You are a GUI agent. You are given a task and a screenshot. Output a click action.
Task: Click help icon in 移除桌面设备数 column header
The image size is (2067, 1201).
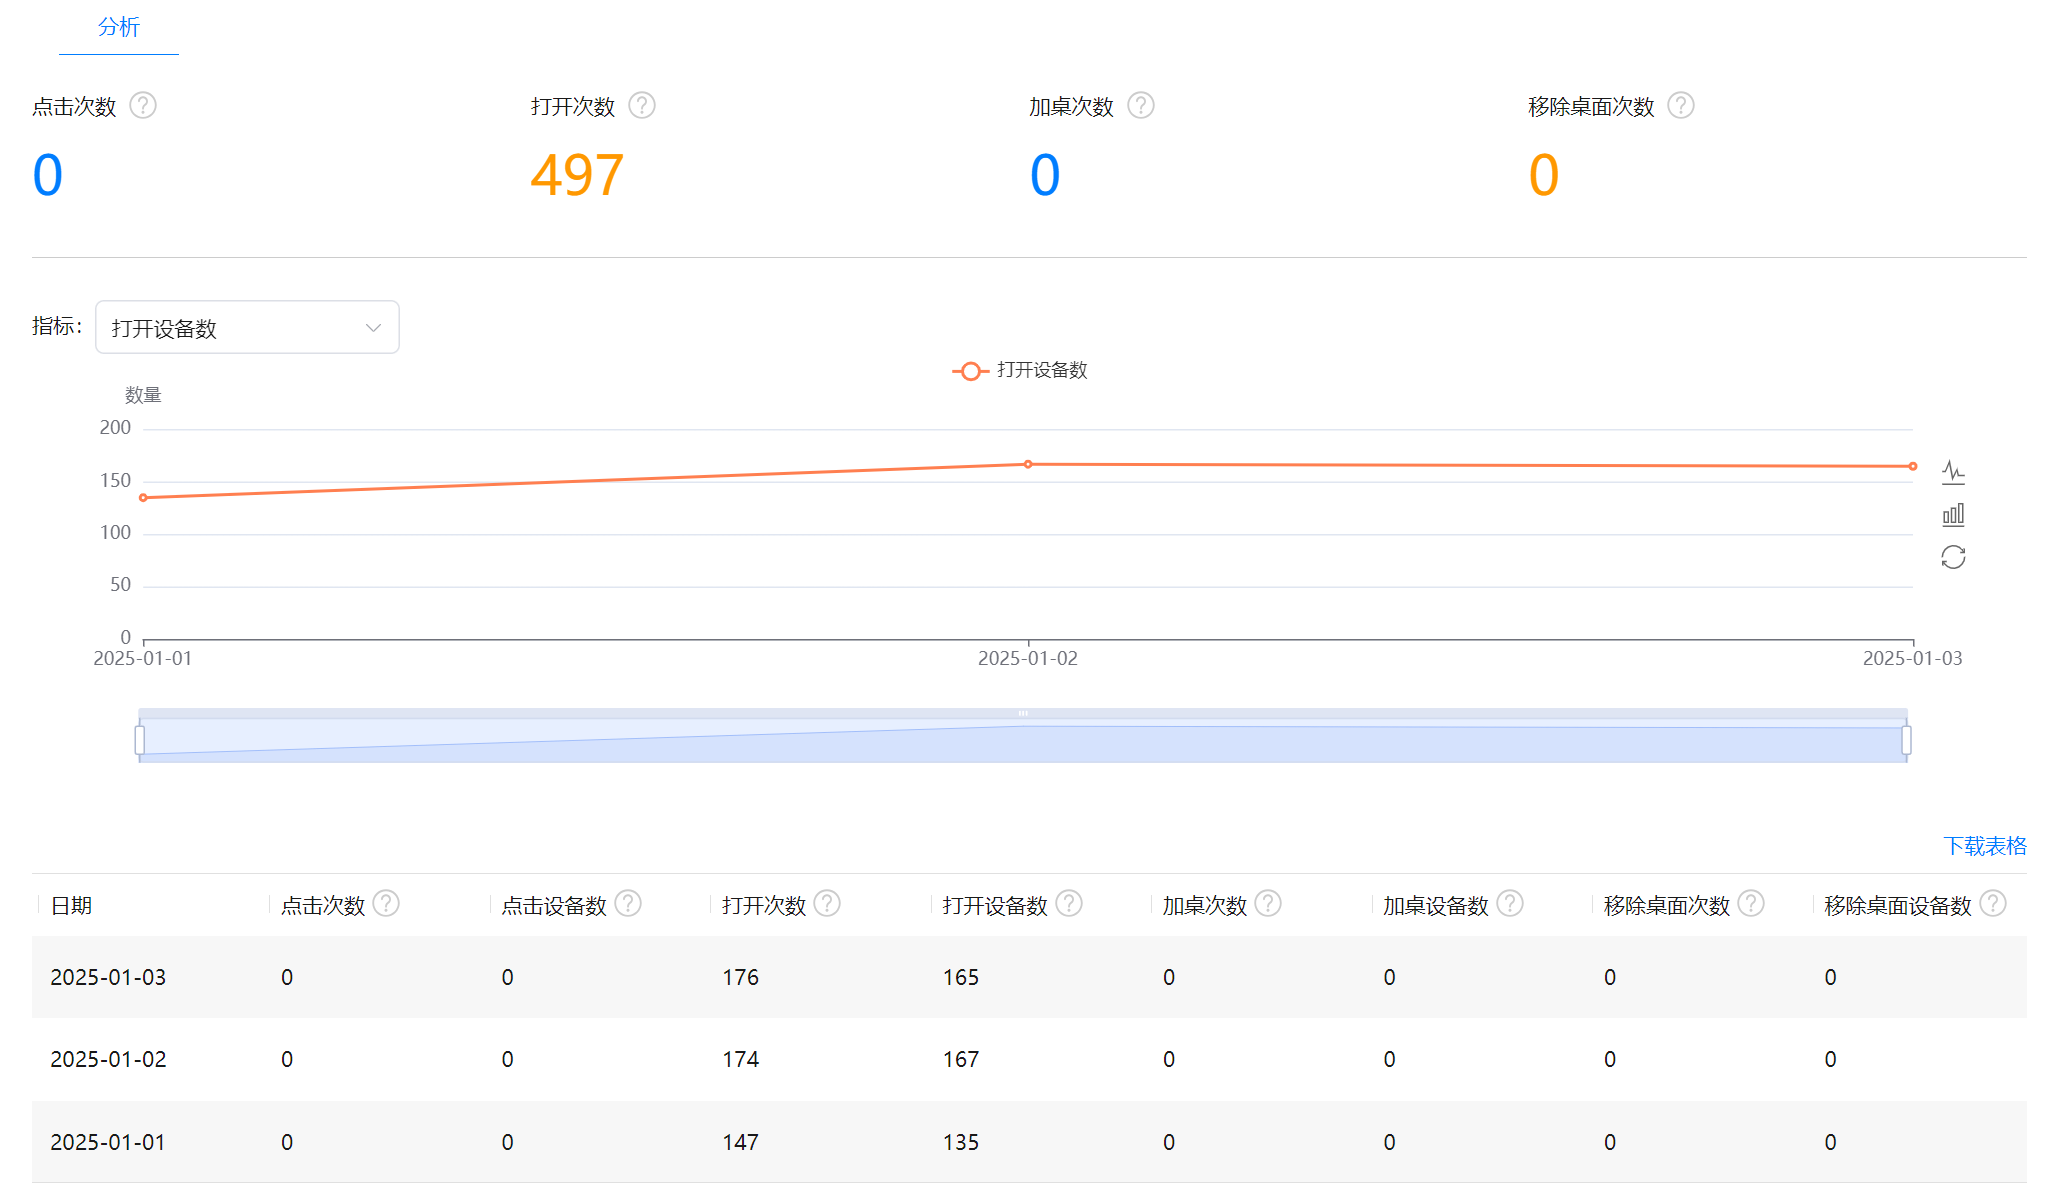(x=1993, y=904)
